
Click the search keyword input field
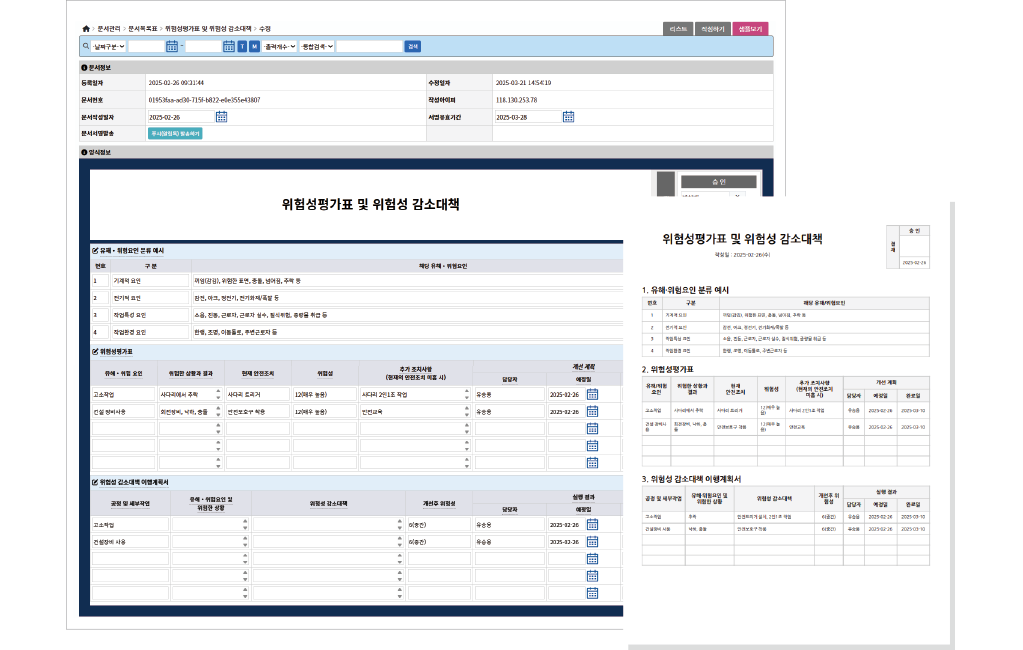369,46
